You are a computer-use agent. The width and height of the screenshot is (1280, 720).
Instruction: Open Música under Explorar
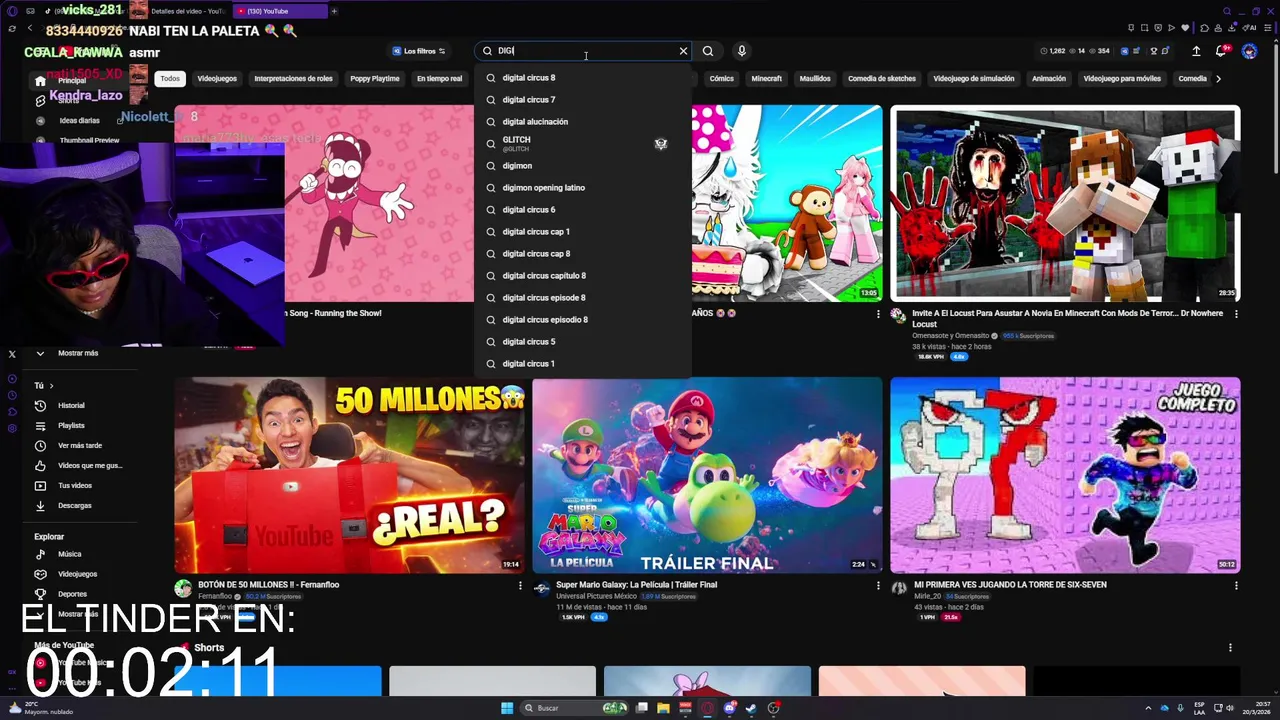69,554
